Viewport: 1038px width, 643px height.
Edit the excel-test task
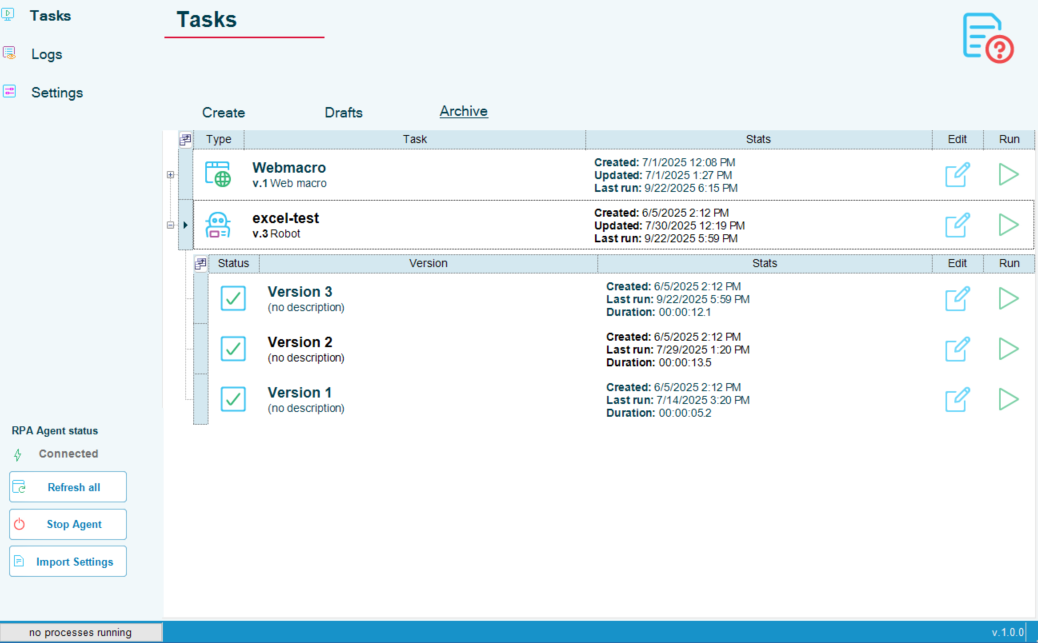coord(957,225)
